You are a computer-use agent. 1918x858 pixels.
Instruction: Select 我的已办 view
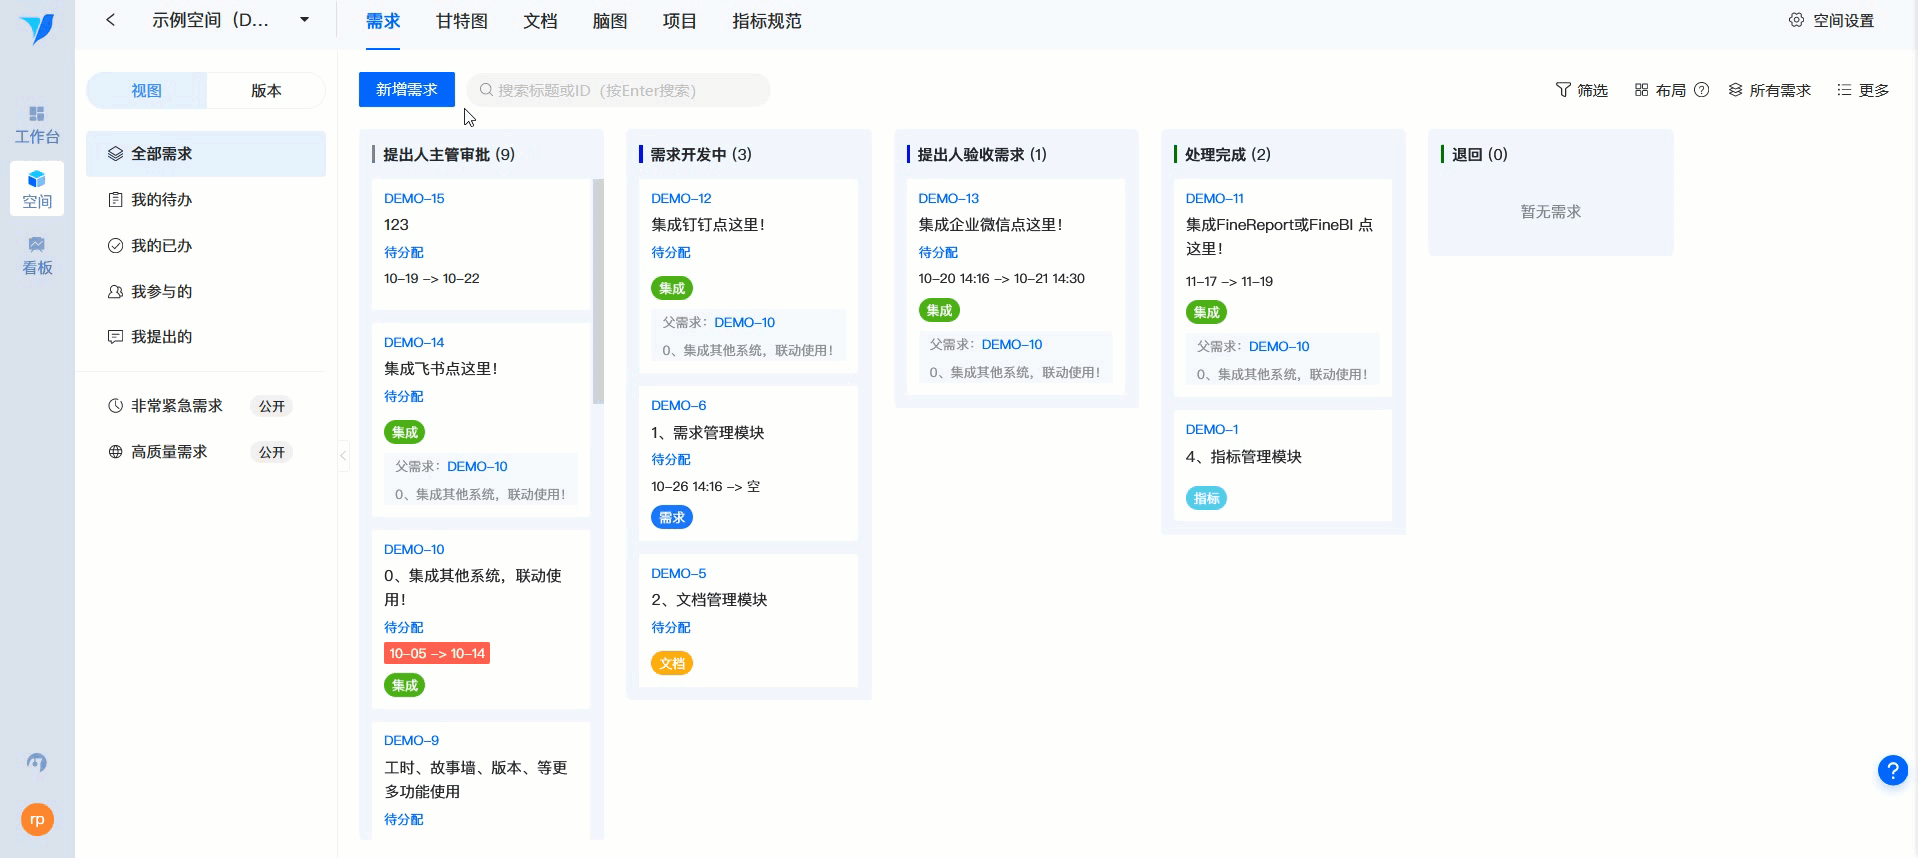coord(206,246)
